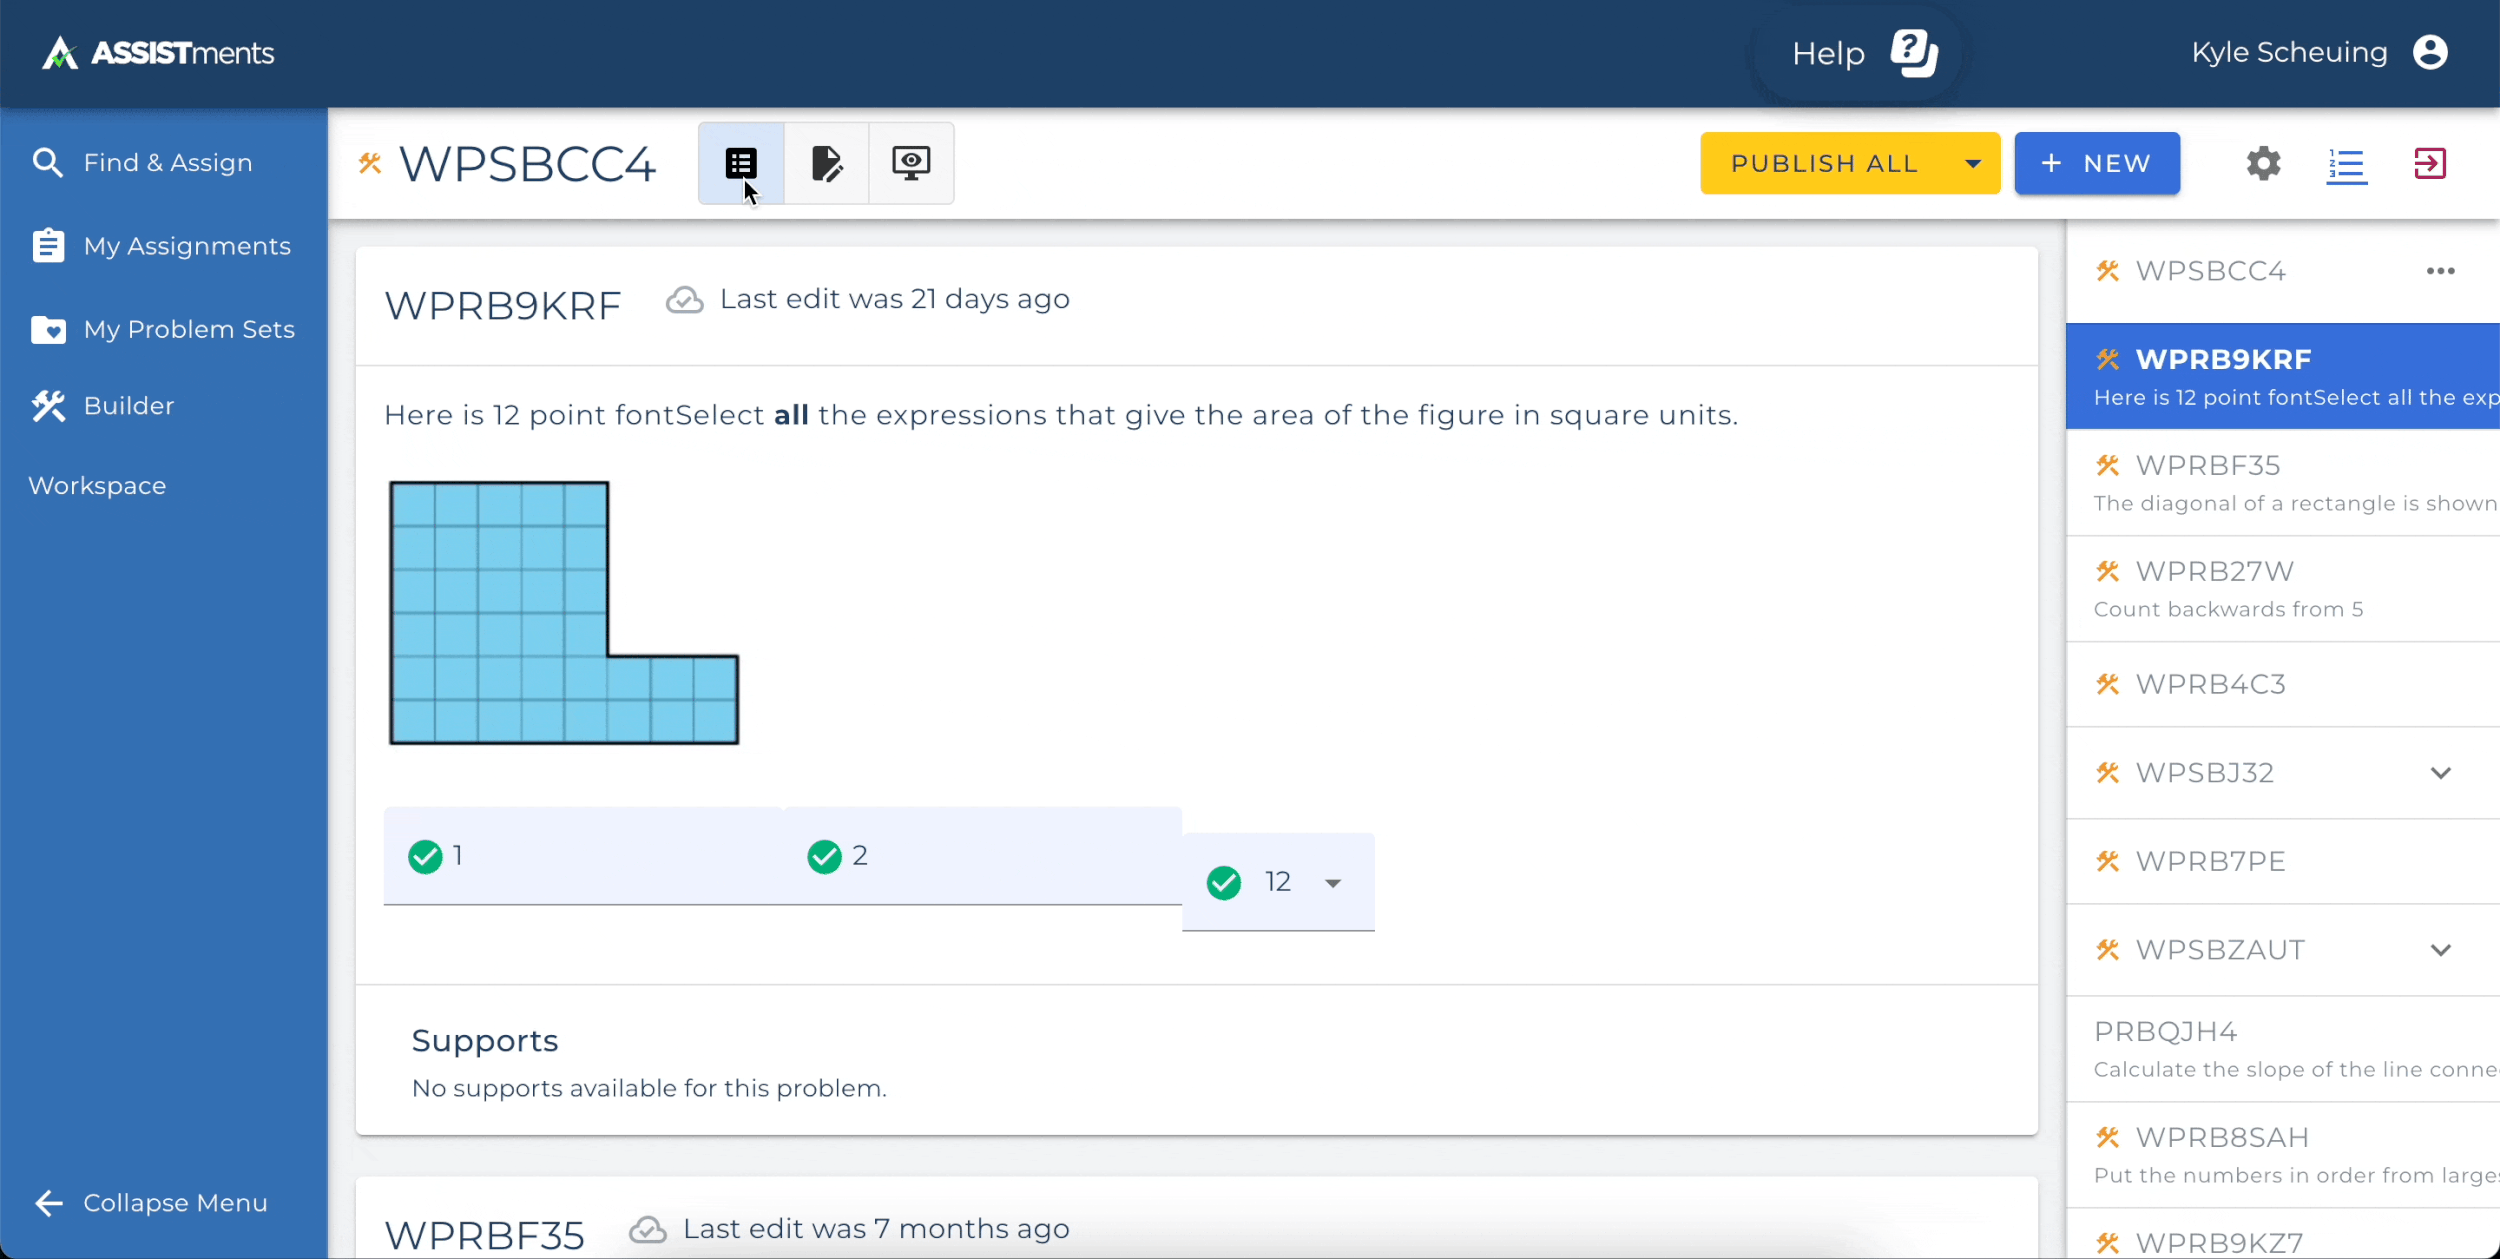Open the student preview monitor icon
The width and height of the screenshot is (2500, 1259).
[911, 163]
